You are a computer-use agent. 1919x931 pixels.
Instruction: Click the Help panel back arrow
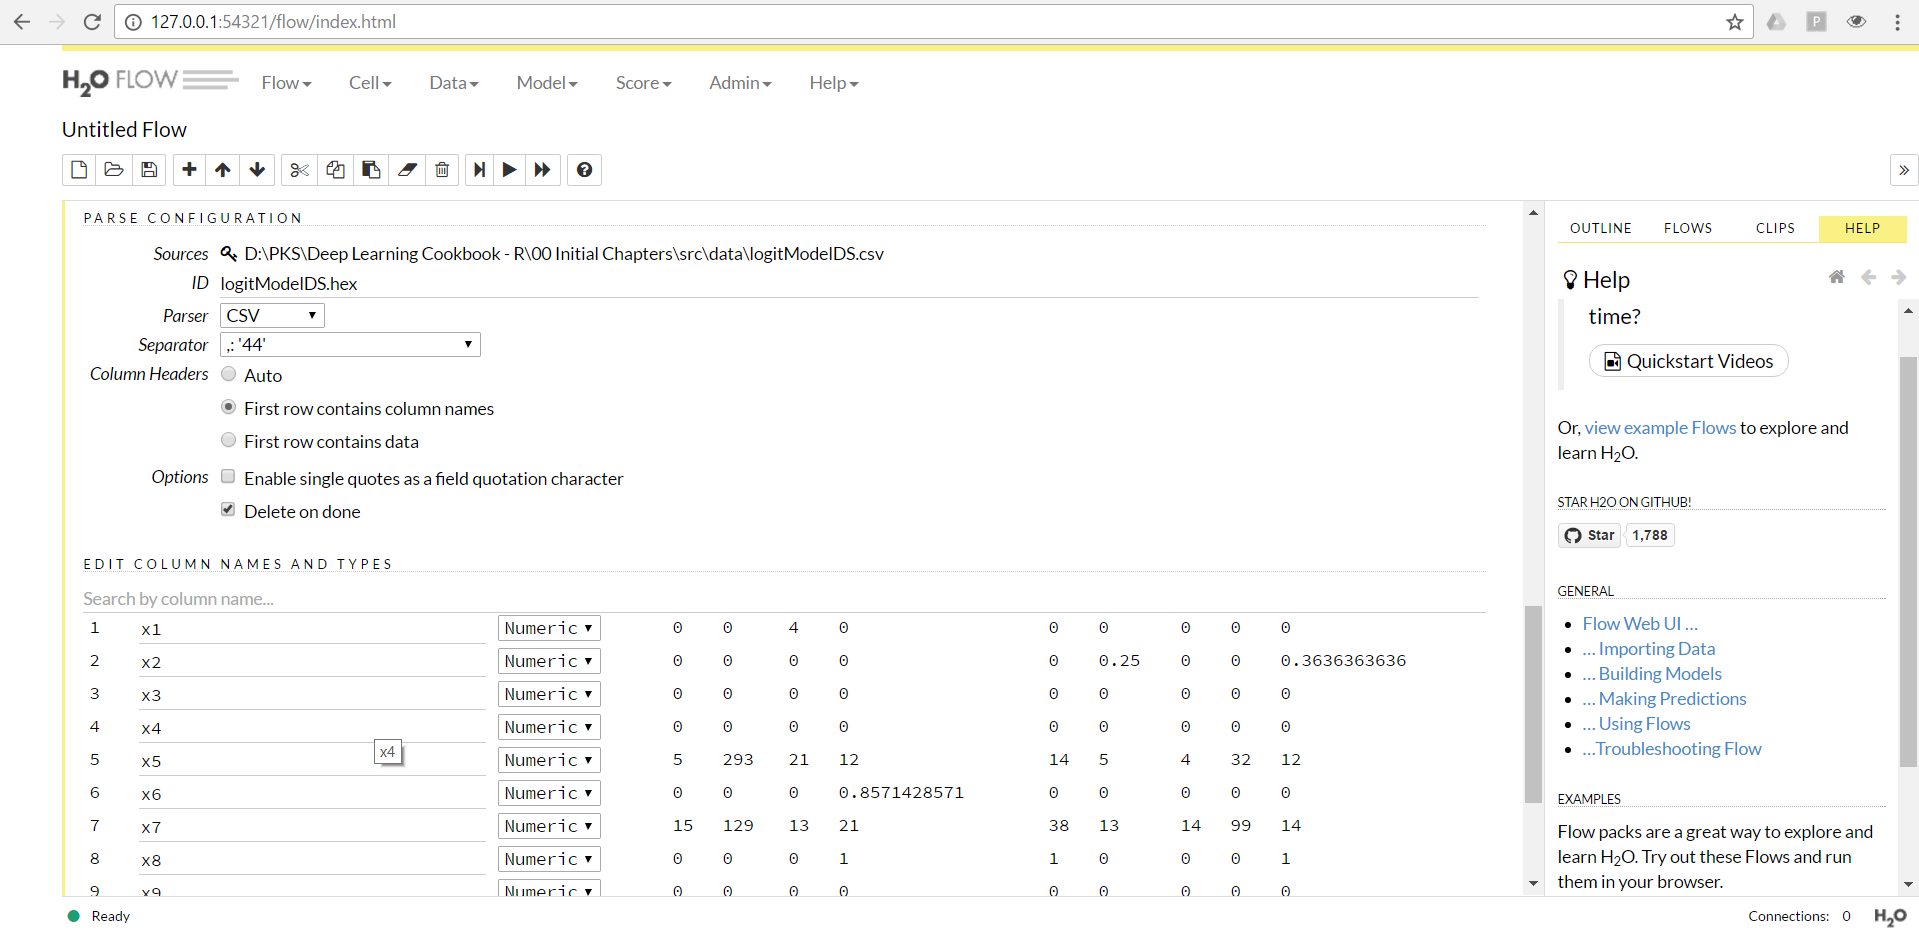coord(1868,277)
